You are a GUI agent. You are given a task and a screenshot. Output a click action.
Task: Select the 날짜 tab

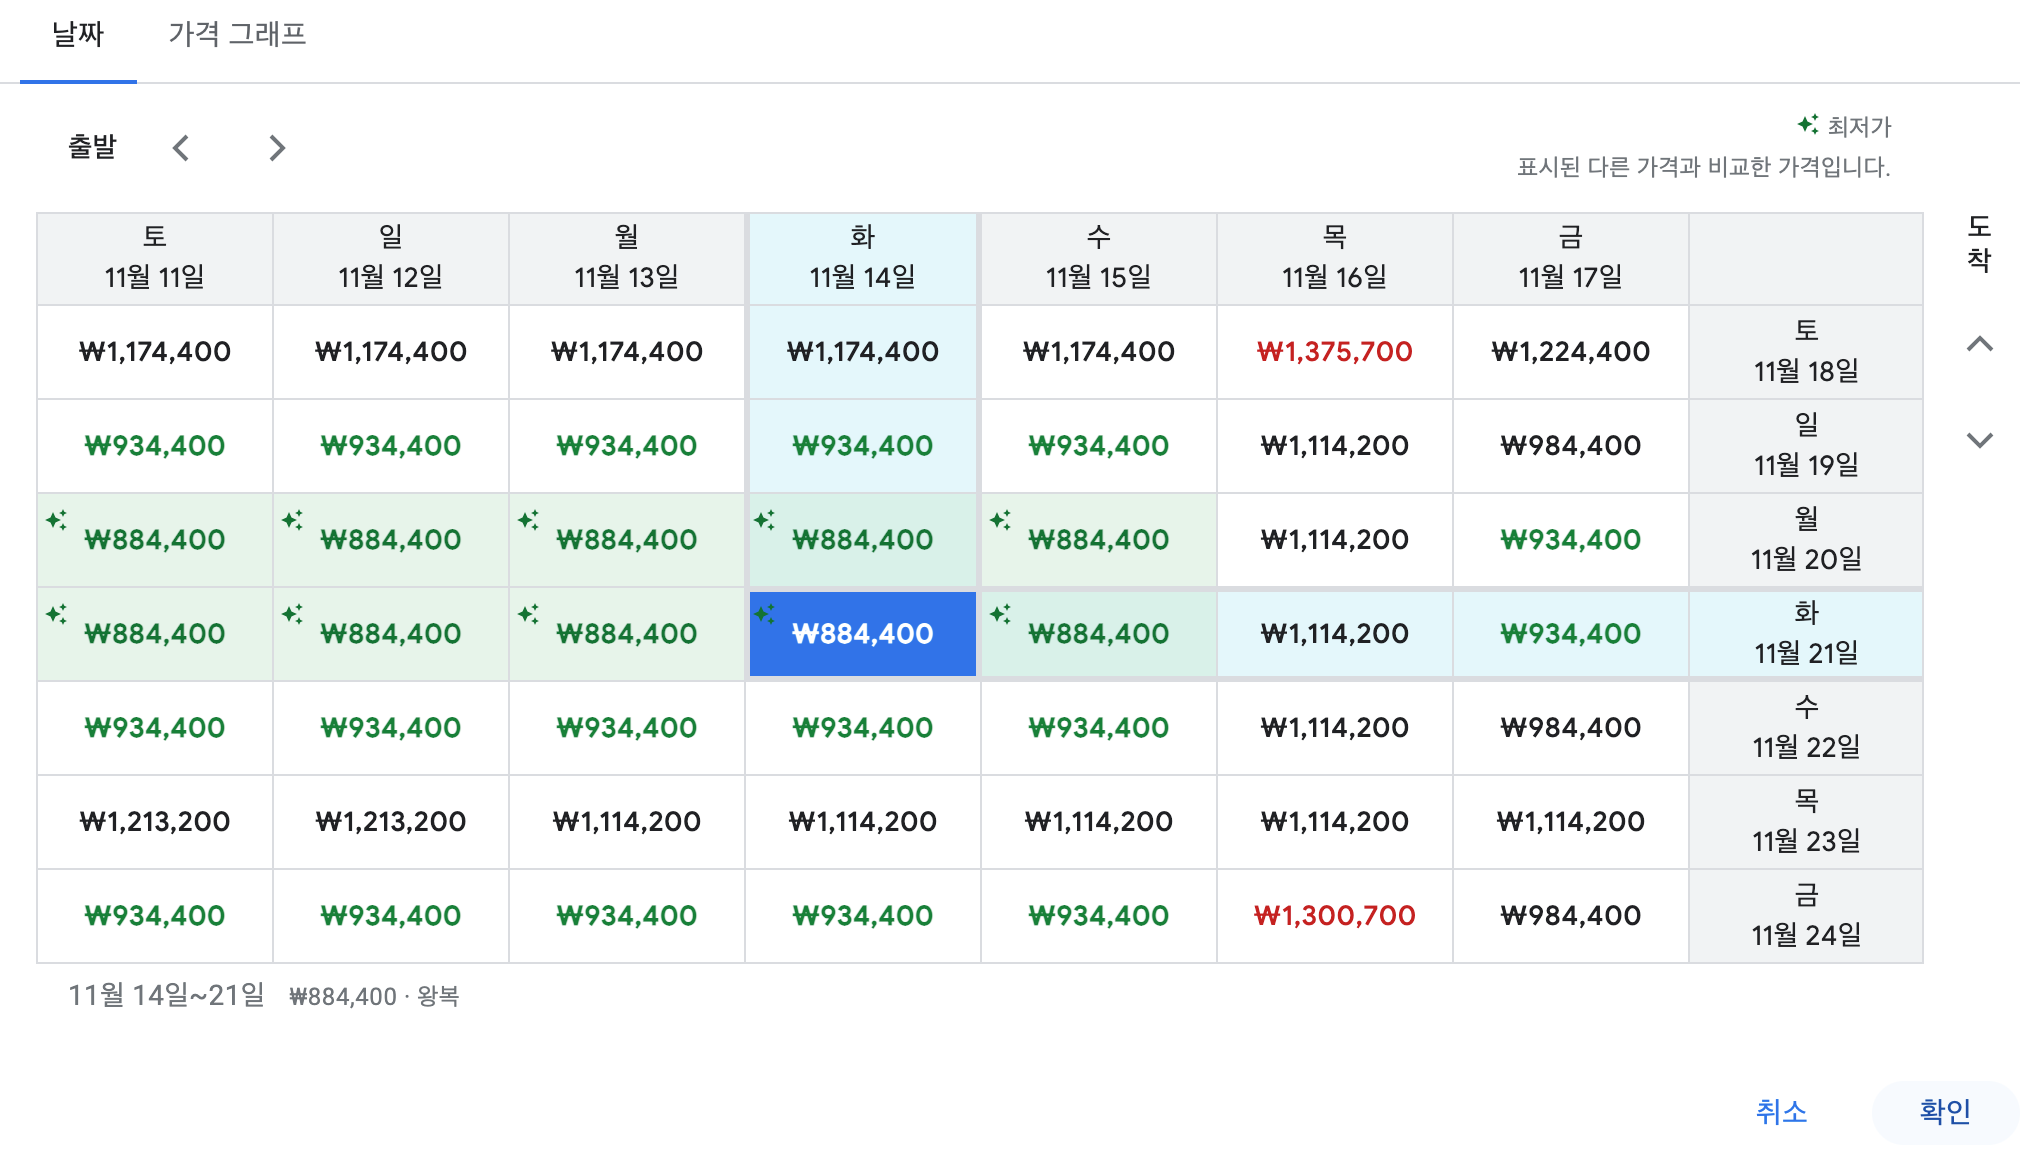tap(78, 34)
